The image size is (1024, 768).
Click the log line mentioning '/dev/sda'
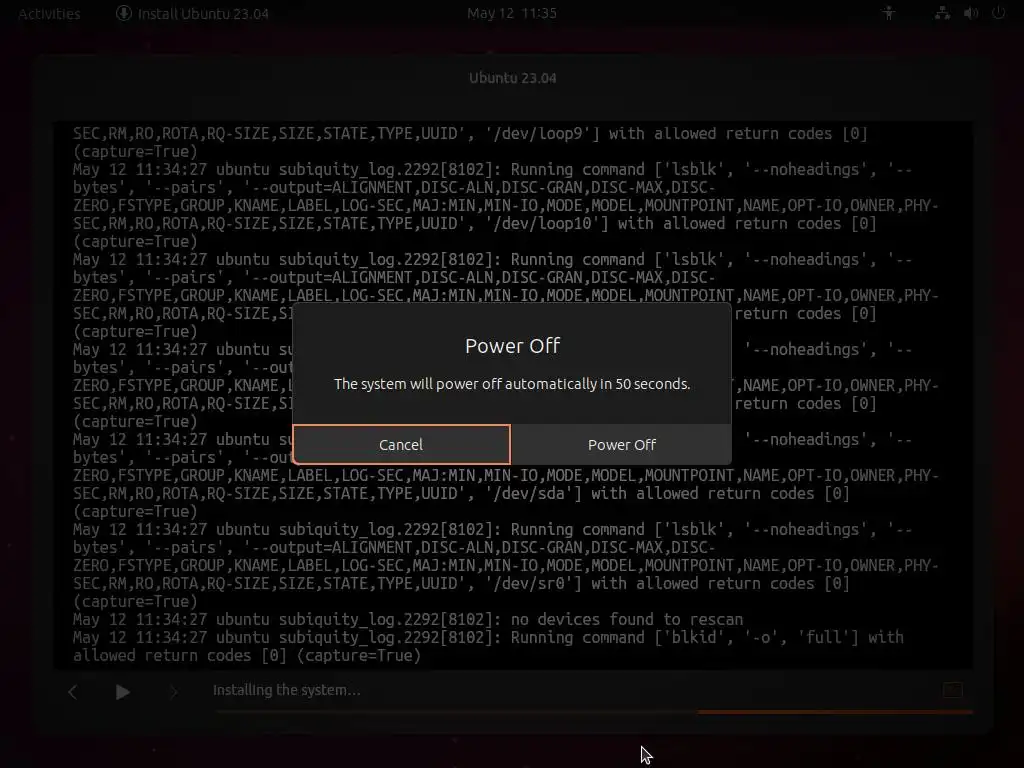pyautogui.click(x=461, y=493)
